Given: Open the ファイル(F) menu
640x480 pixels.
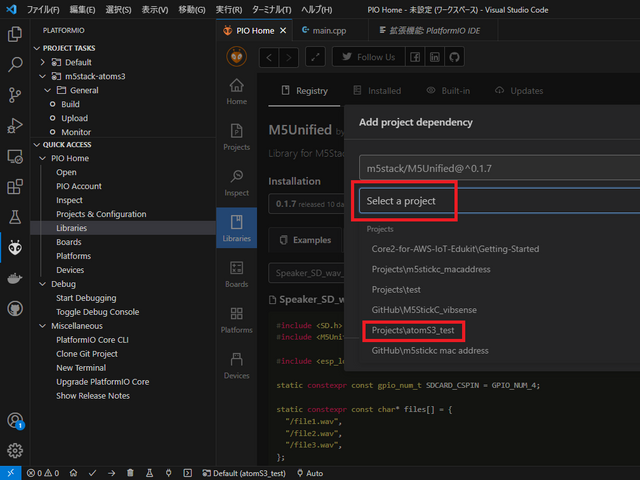Looking at the screenshot, I should coord(43,9).
